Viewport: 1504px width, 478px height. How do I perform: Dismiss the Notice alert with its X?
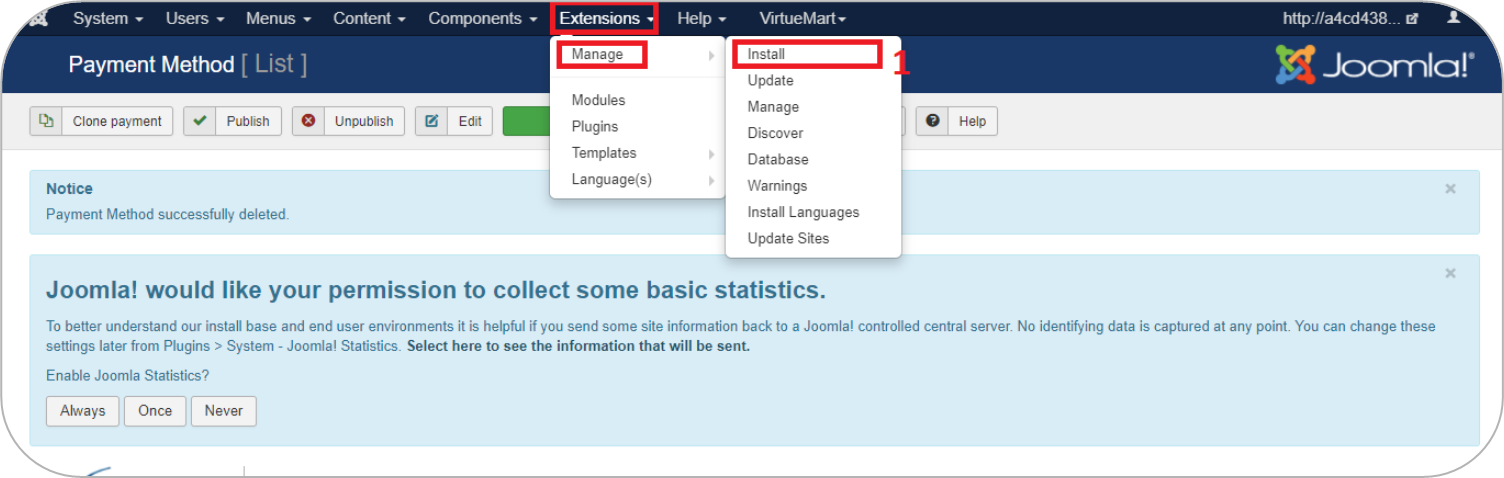click(x=1450, y=189)
